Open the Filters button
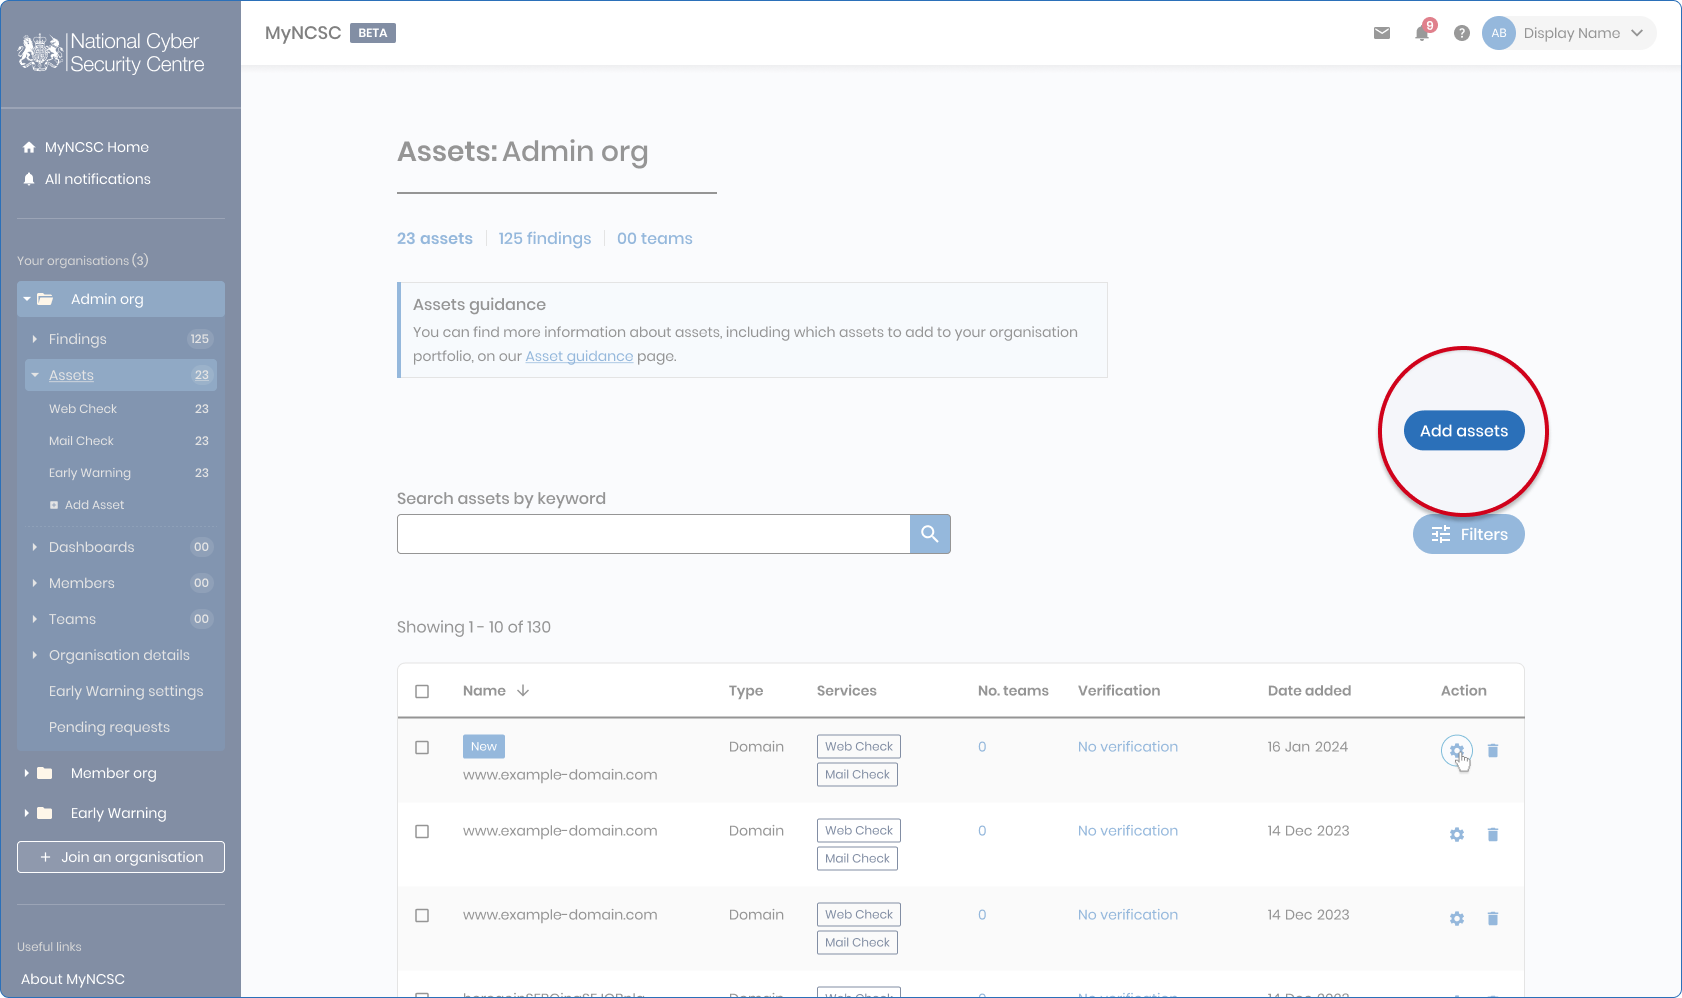The width and height of the screenshot is (1682, 998). coord(1469,534)
